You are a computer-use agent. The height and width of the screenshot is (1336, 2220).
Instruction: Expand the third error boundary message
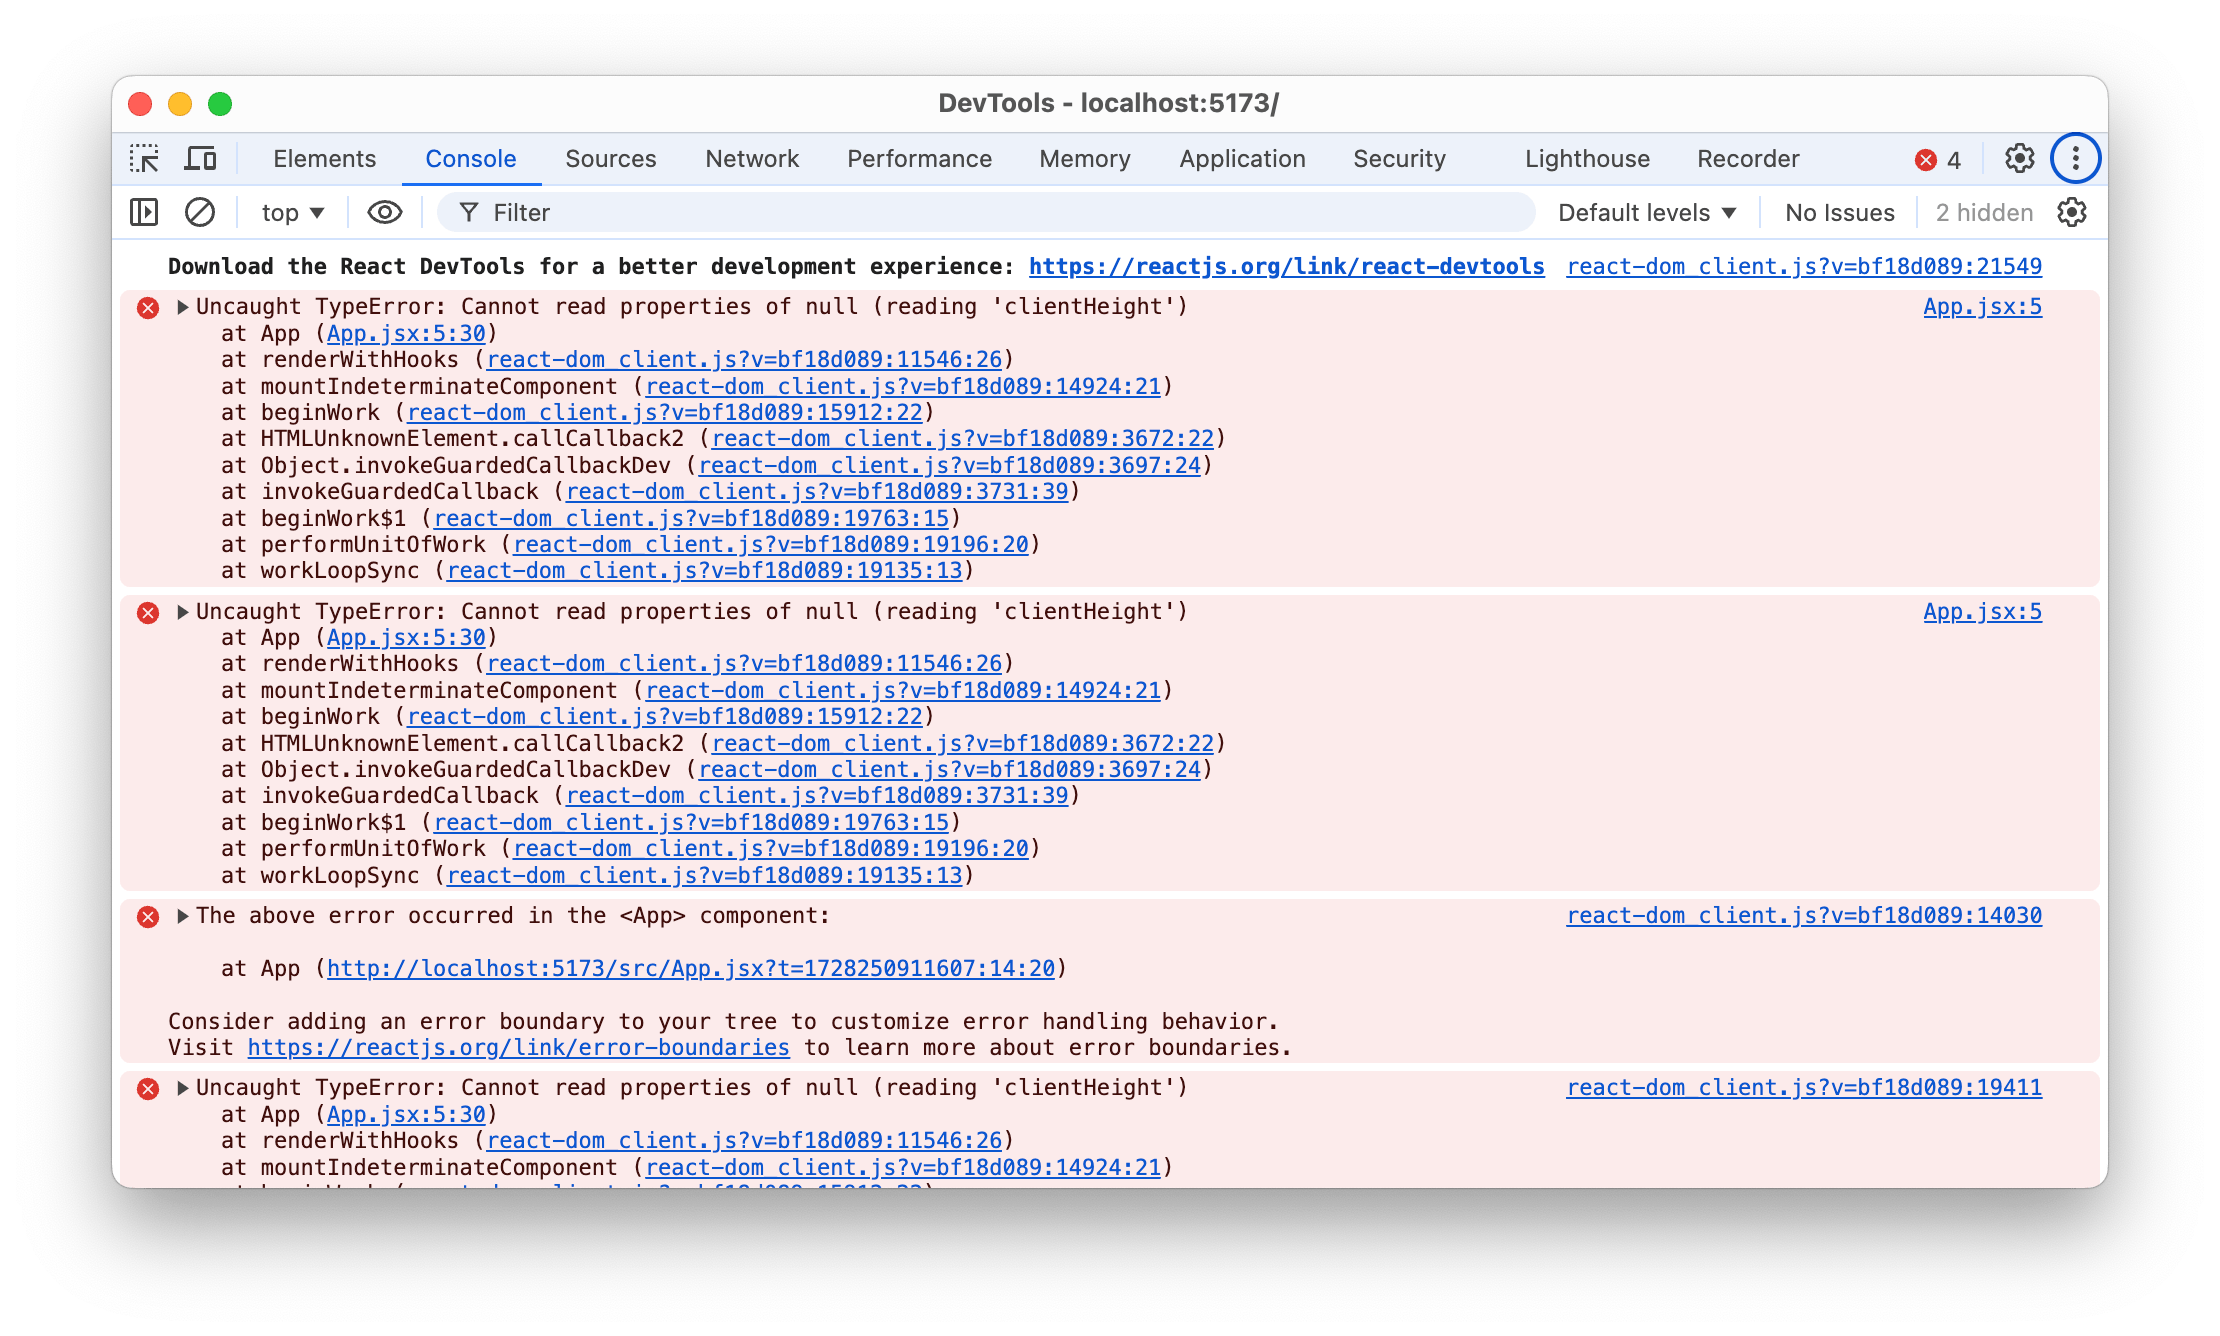[181, 914]
